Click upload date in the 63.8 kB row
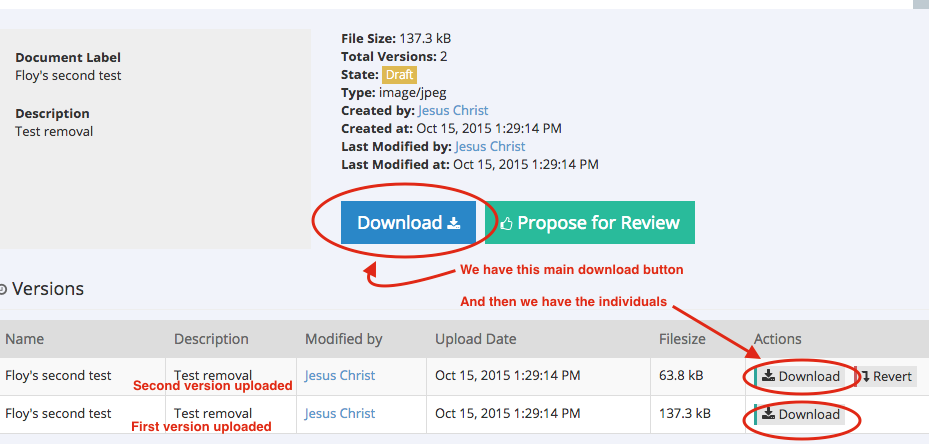The height and width of the screenshot is (444, 929). pos(508,375)
